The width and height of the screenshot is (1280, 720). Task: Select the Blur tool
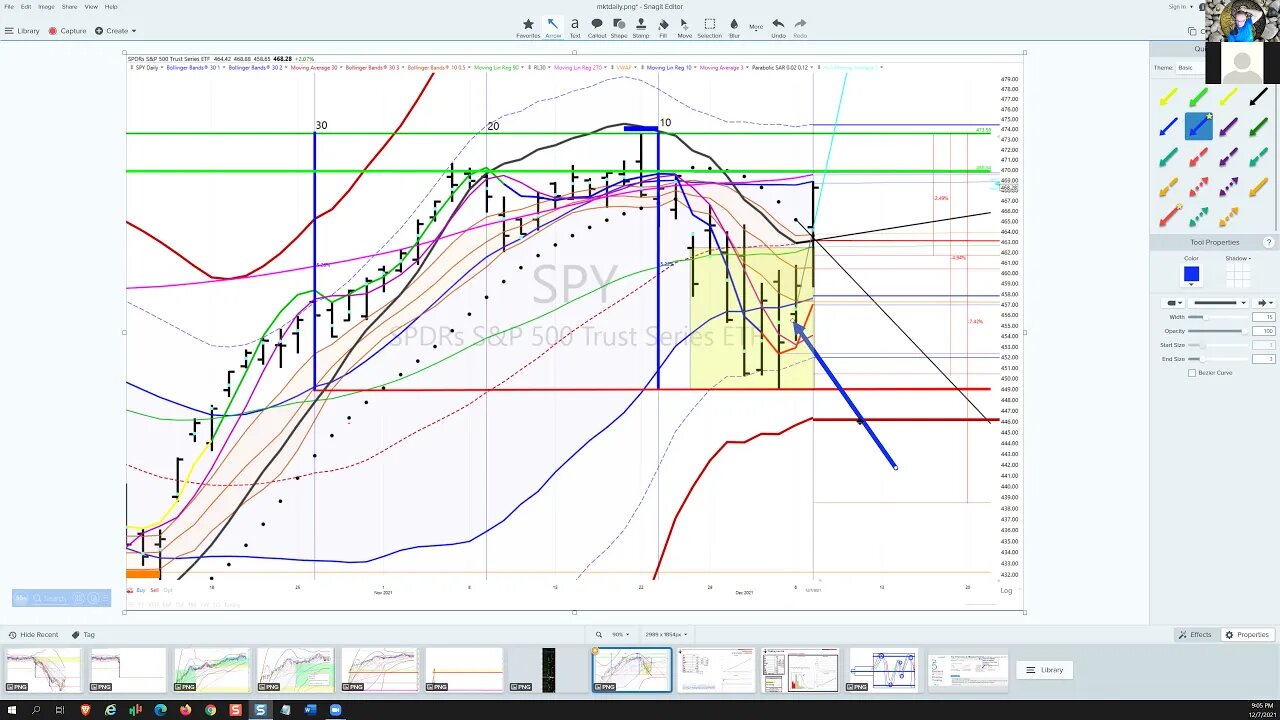click(x=734, y=28)
